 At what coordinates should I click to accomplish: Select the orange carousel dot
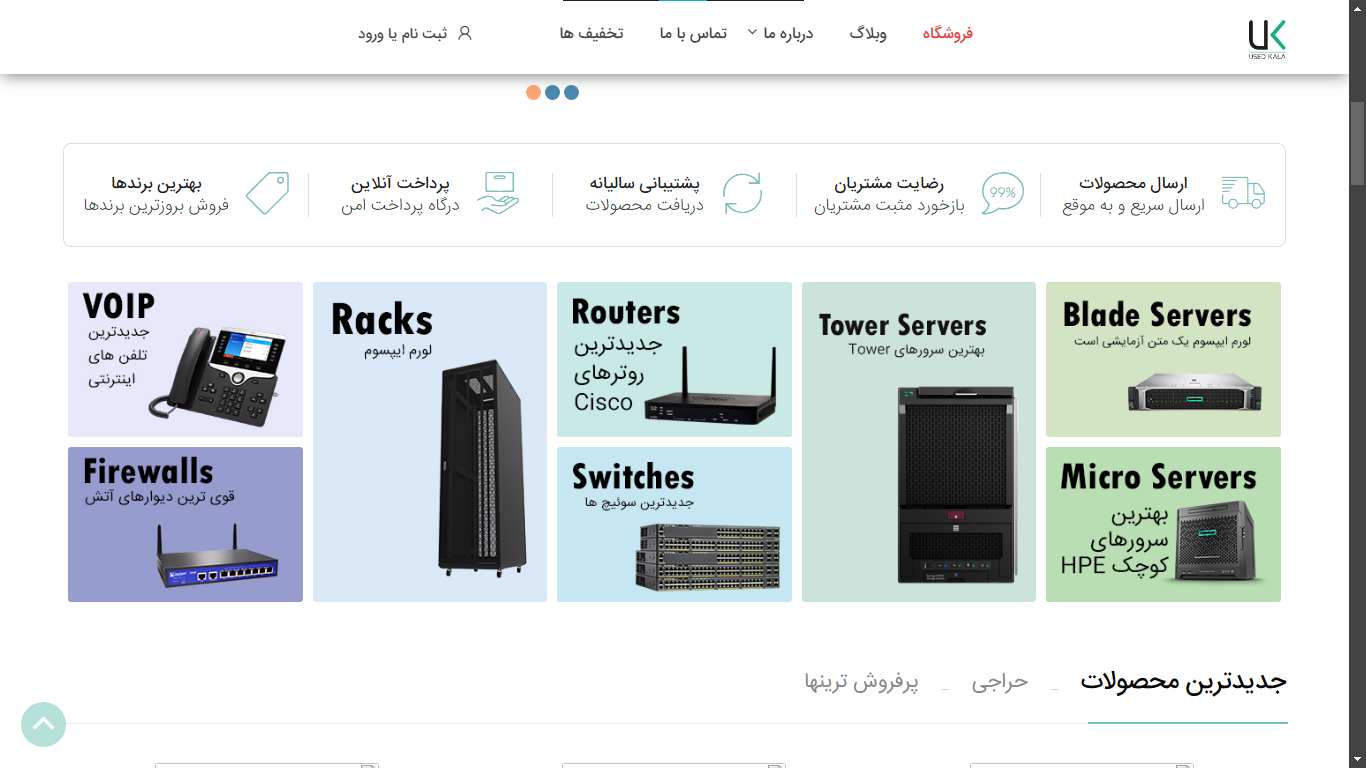(x=533, y=93)
